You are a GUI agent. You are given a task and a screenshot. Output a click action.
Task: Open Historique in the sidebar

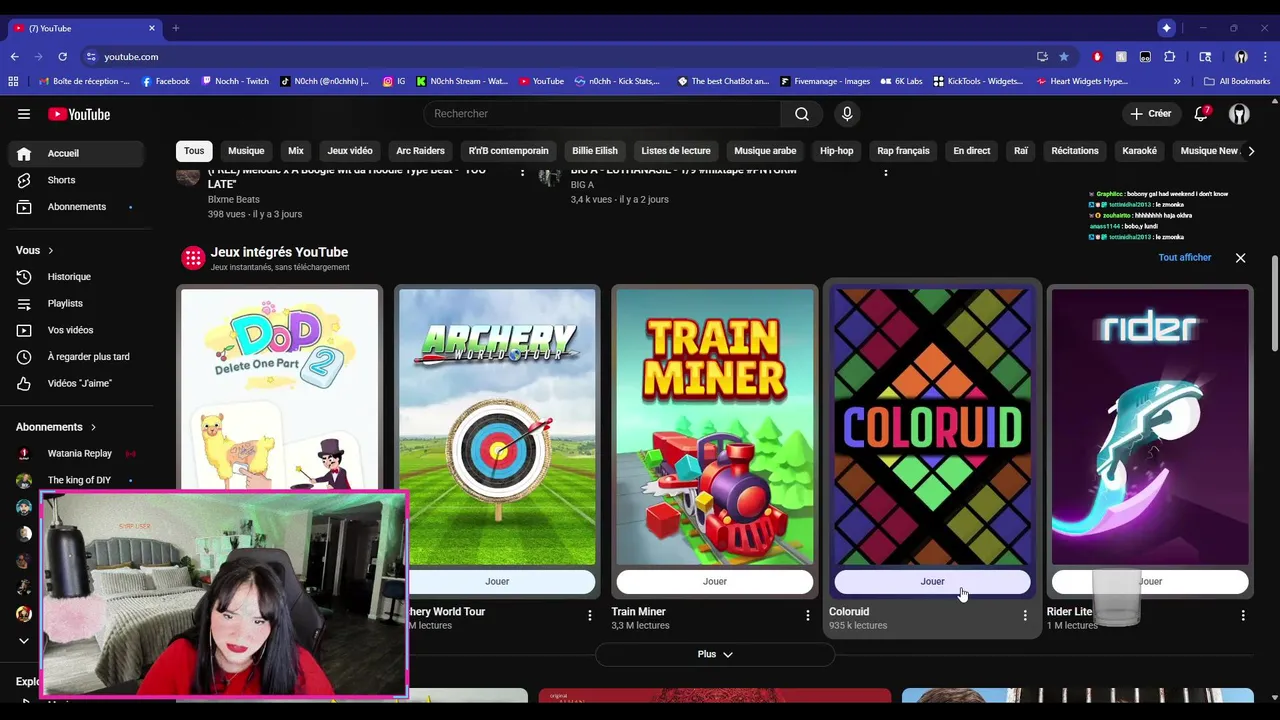pyautogui.click(x=76, y=277)
